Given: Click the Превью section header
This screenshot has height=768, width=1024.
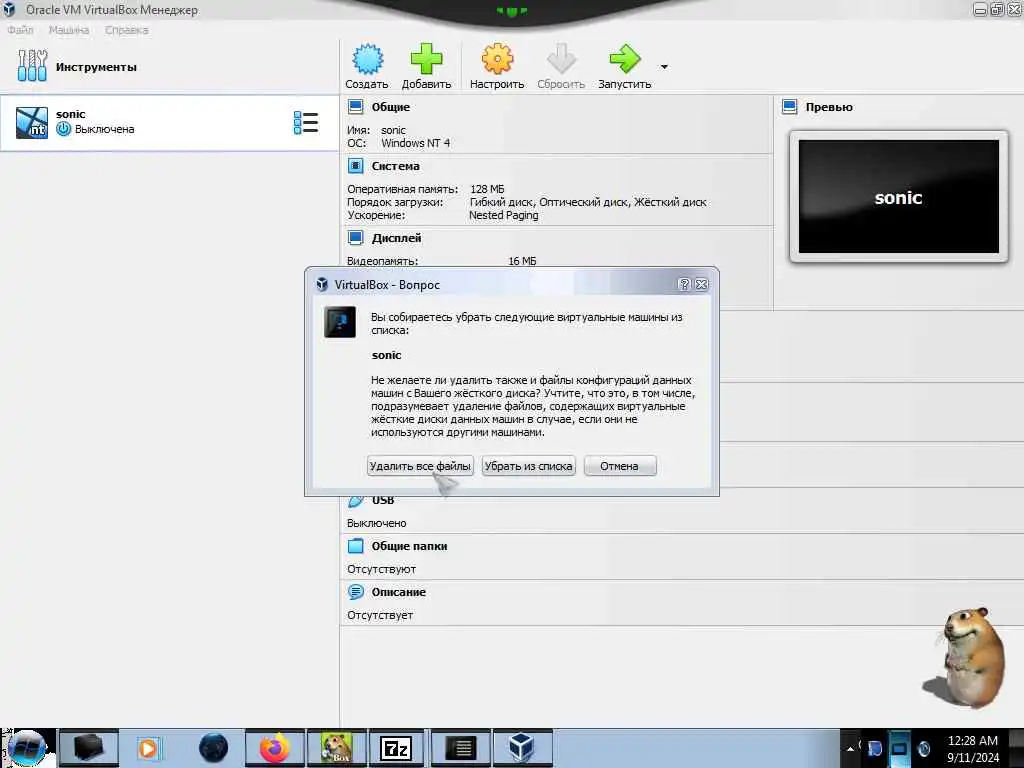Looking at the screenshot, I should pos(829,107).
